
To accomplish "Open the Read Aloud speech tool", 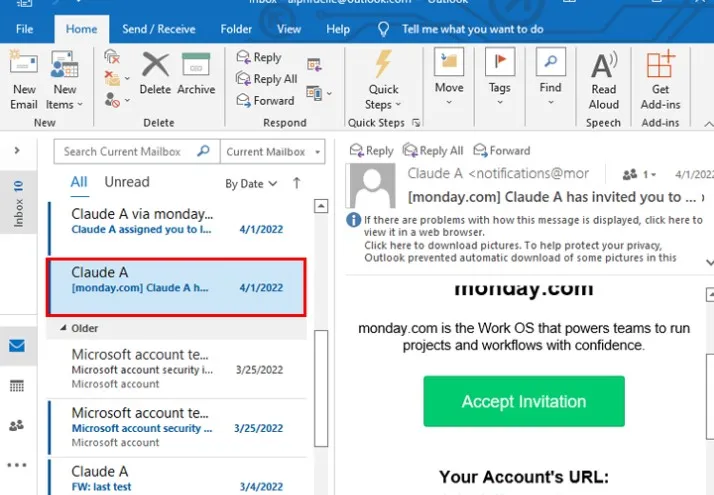I will pos(603,78).
